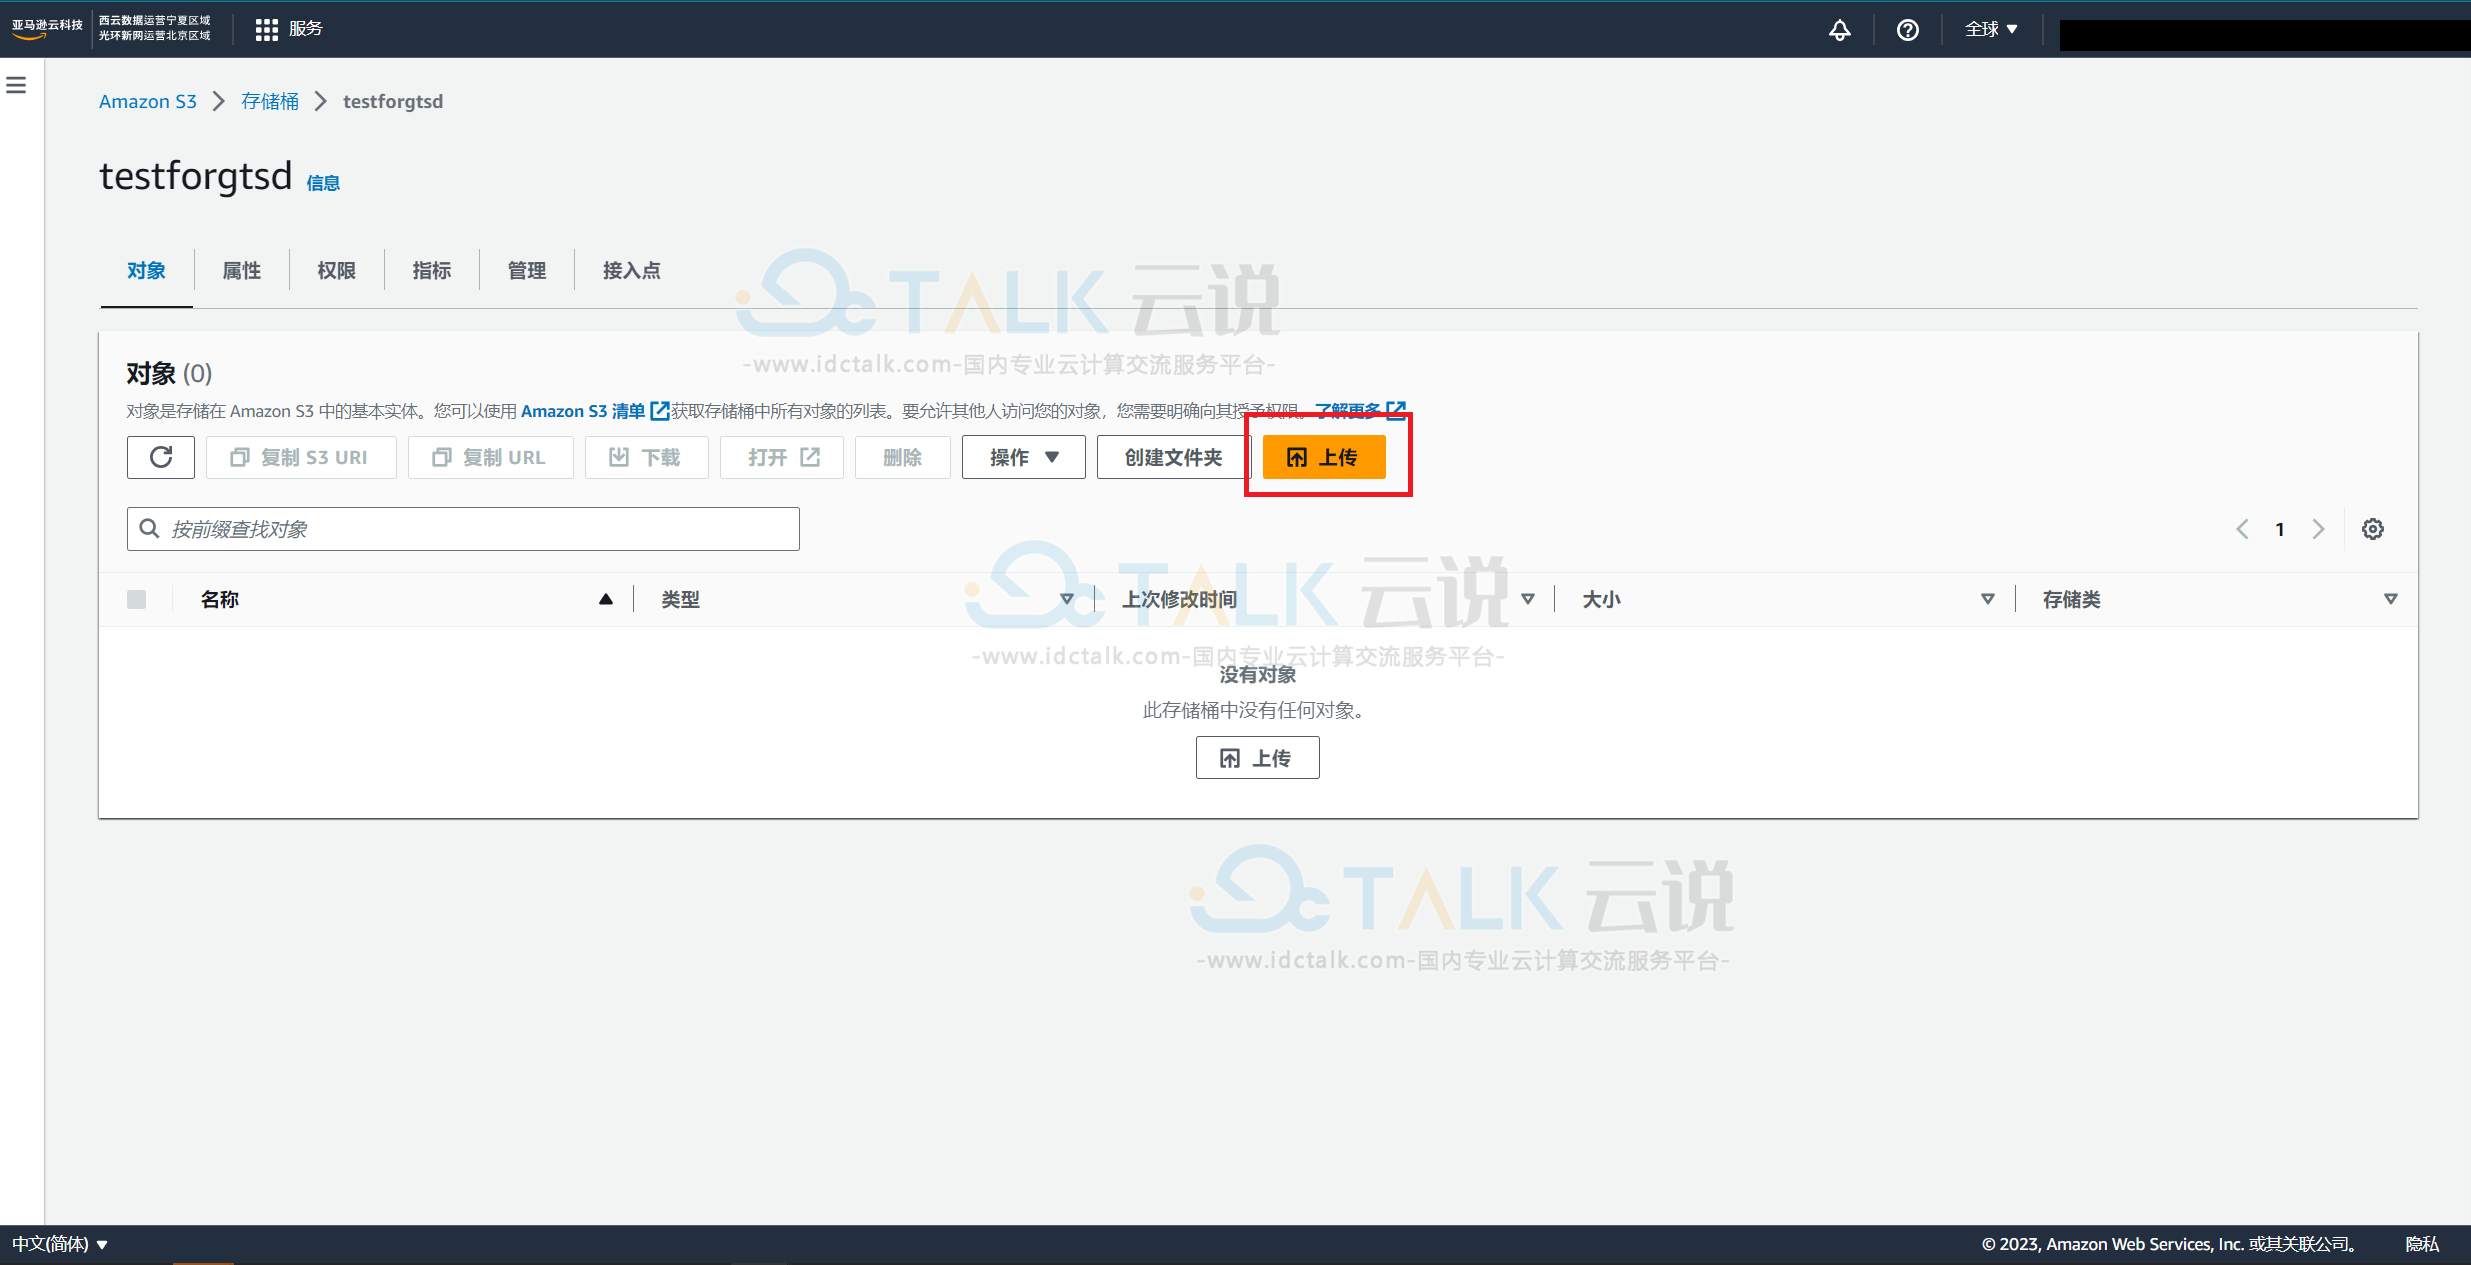
Task: Refresh the objects list
Action: click(161, 457)
